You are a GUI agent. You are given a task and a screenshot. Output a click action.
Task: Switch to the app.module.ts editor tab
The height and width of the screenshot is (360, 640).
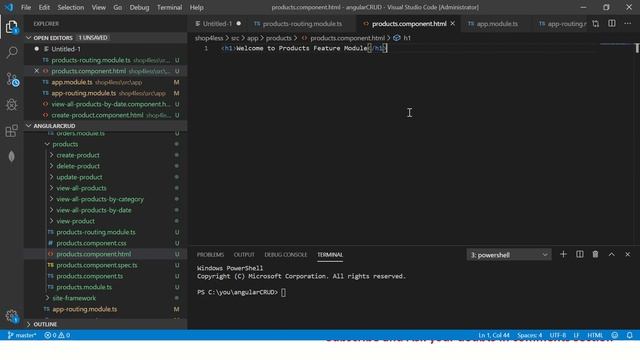click(x=497, y=24)
